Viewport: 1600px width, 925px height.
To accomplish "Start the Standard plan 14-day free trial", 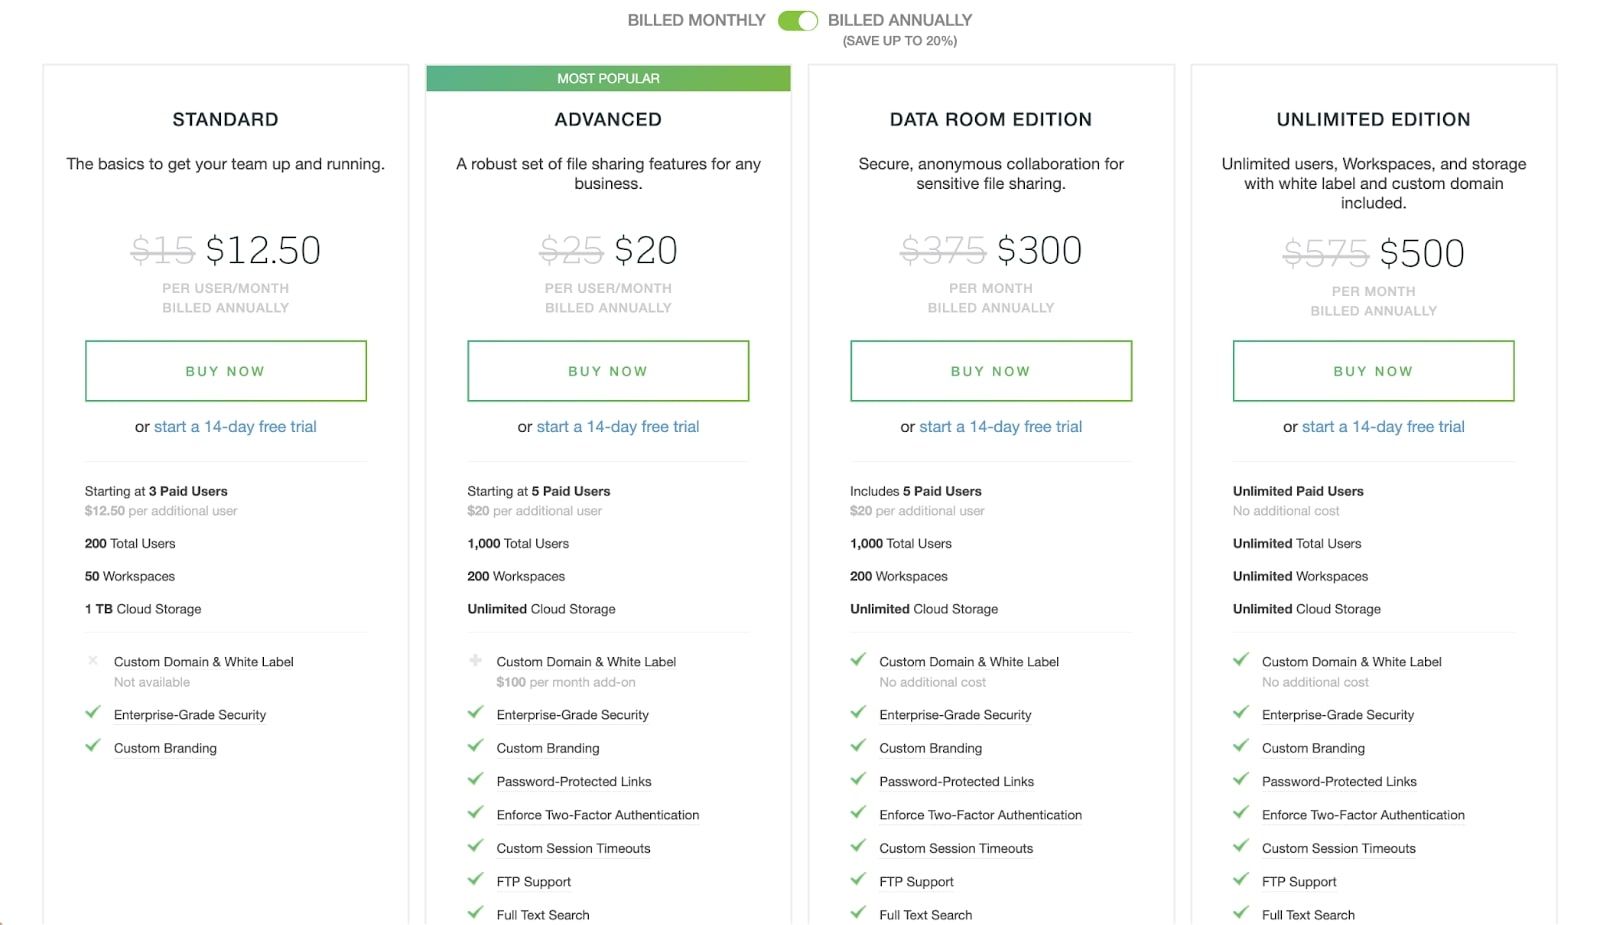I will [x=235, y=427].
